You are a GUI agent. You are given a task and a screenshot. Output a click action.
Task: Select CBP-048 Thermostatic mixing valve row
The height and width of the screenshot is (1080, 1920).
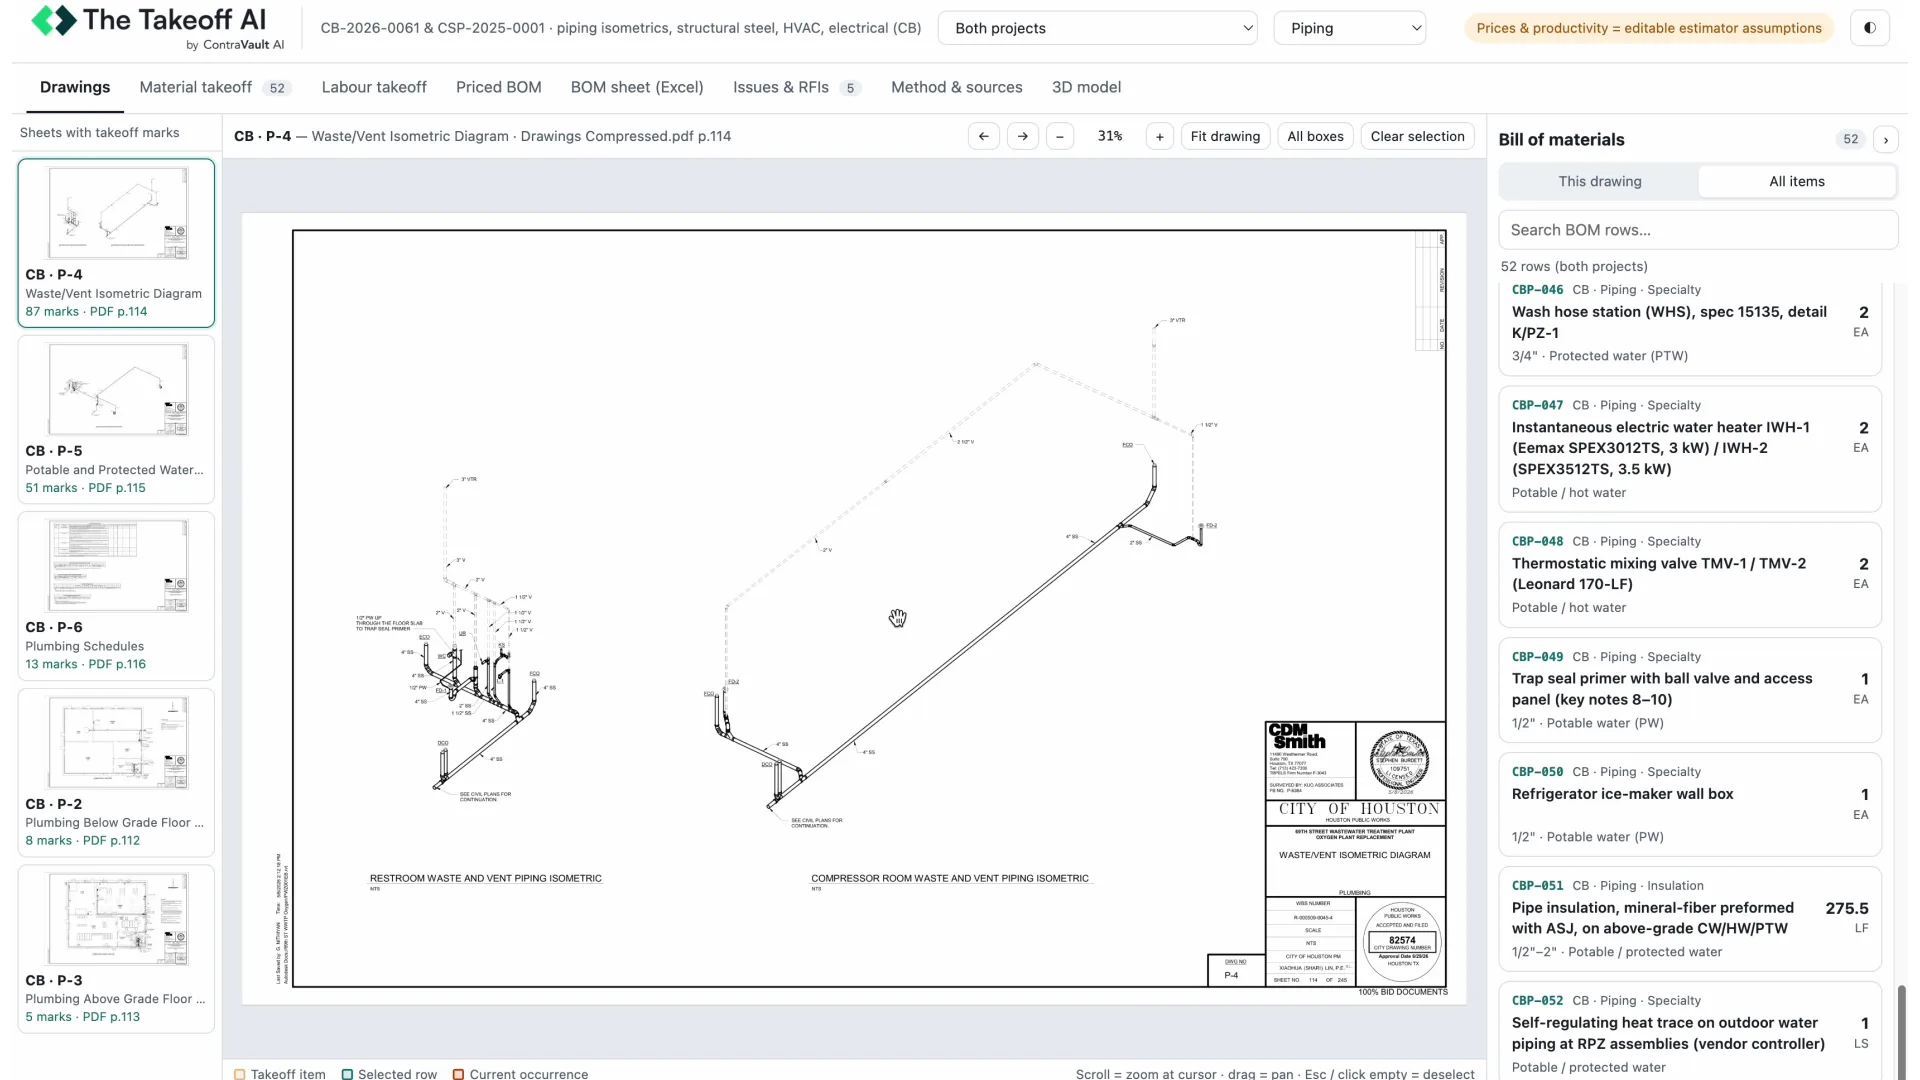(x=1690, y=575)
